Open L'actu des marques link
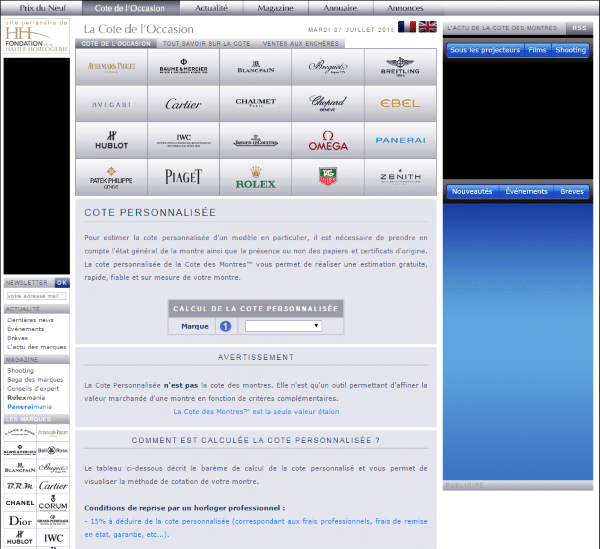 pos(37,347)
